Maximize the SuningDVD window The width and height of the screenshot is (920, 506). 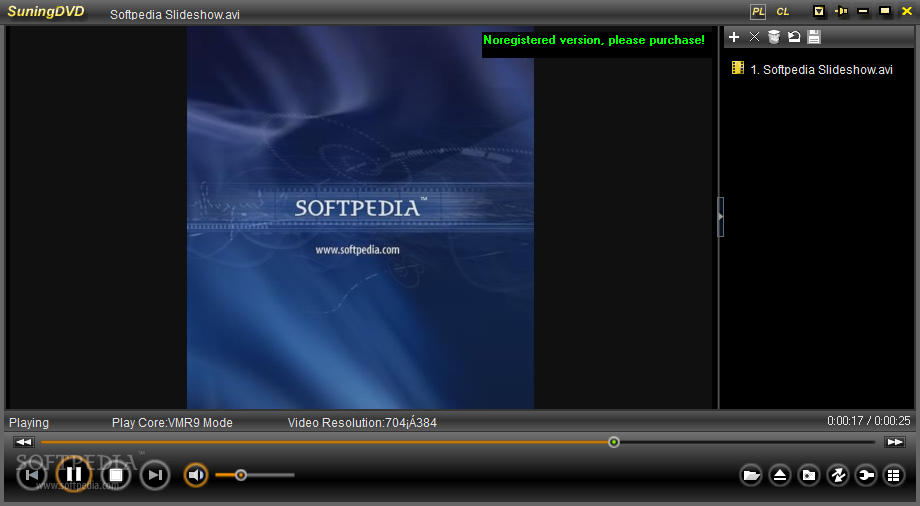coord(885,11)
